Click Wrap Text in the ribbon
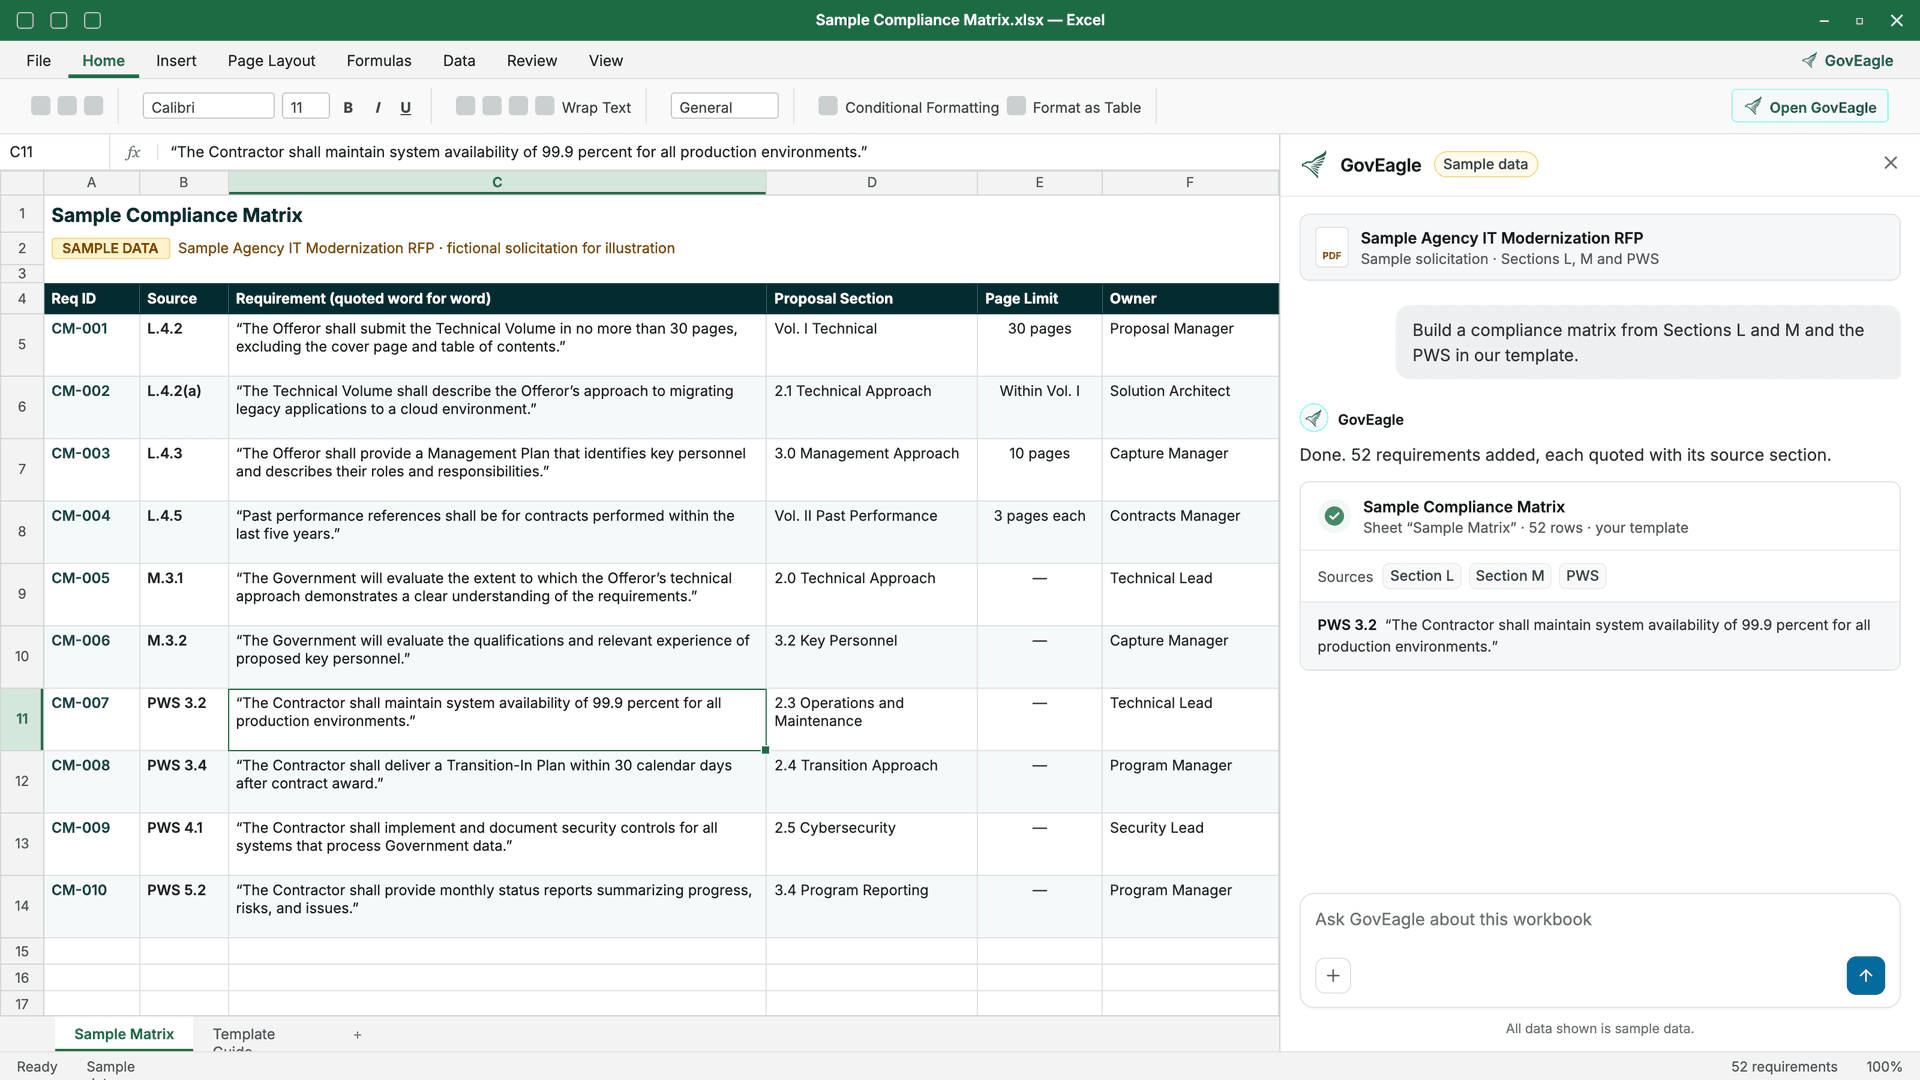Screen dimensions: 1920x1080 (596, 107)
